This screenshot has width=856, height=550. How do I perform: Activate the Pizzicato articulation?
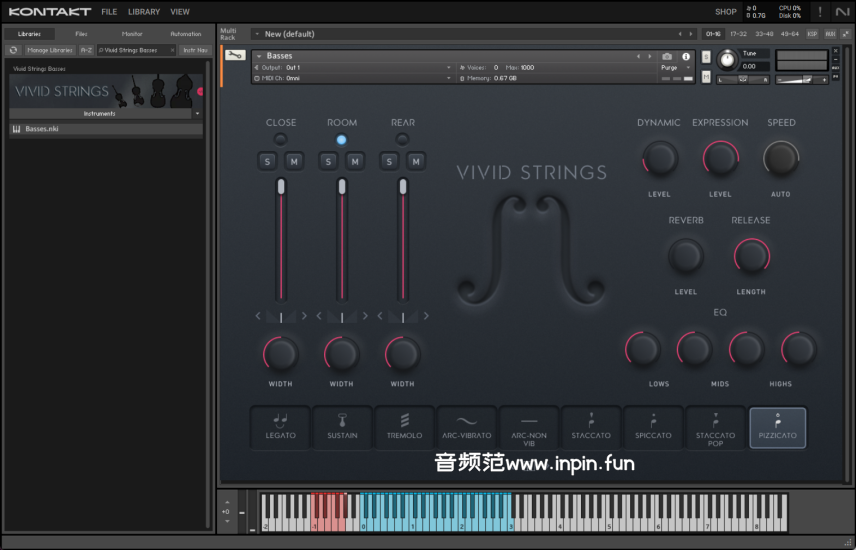point(777,427)
